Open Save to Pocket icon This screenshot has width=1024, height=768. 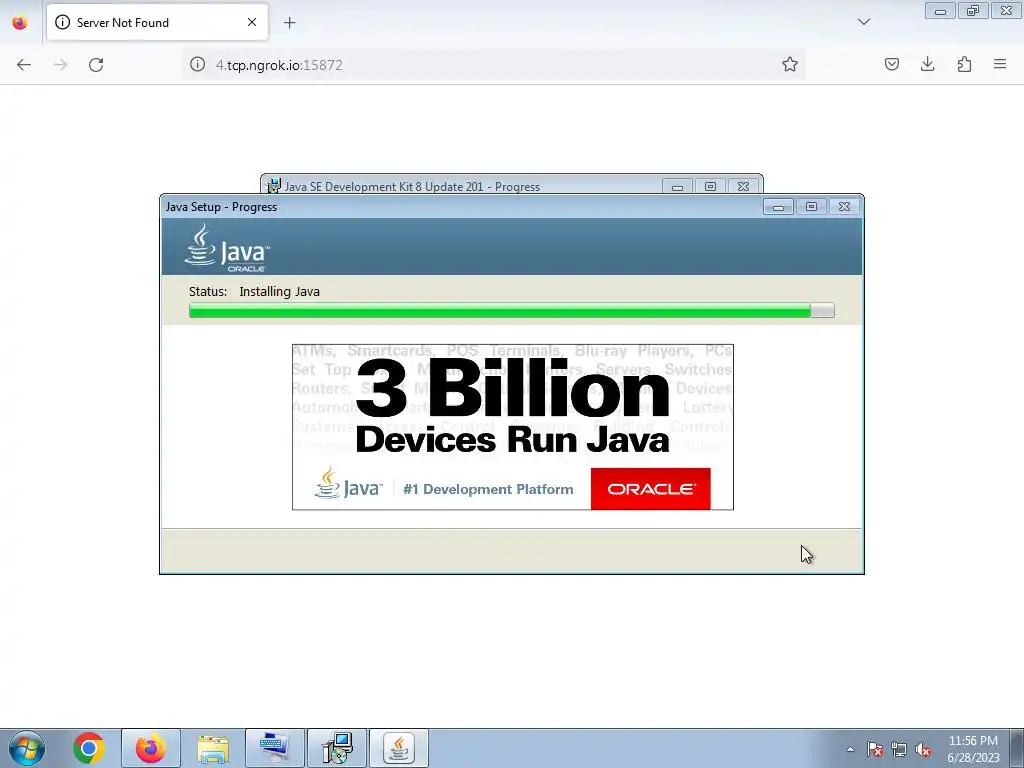tap(891, 64)
